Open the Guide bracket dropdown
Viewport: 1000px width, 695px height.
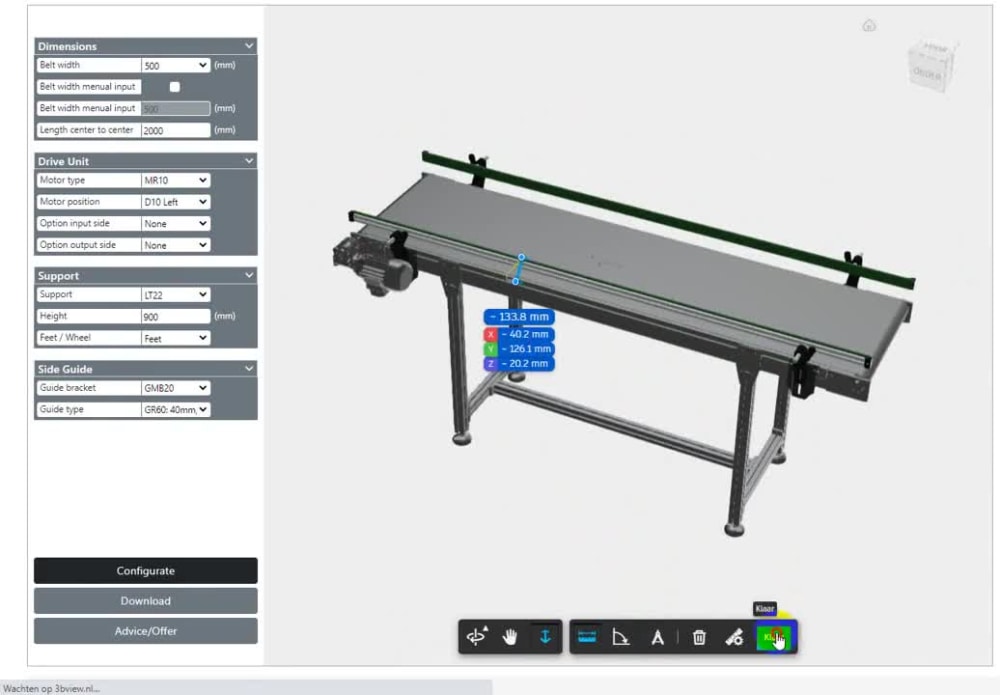(175, 388)
